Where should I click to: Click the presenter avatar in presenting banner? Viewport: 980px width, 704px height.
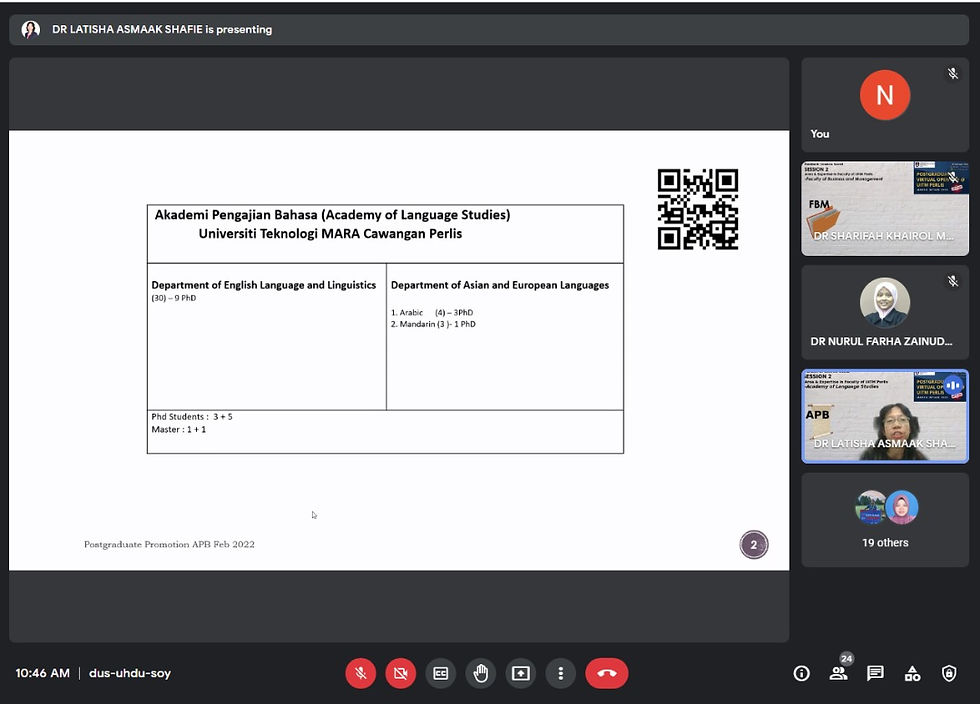click(x=31, y=29)
